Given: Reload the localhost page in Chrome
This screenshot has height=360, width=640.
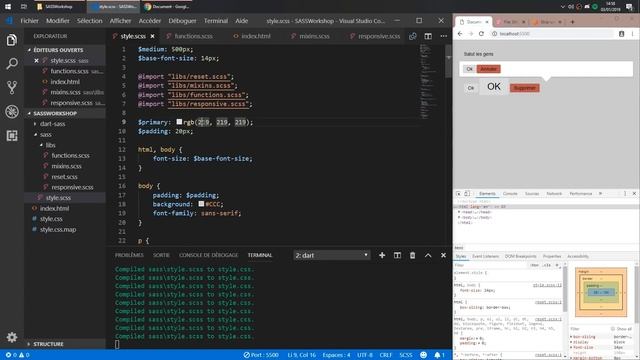Looking at the screenshot, I should 481,34.
